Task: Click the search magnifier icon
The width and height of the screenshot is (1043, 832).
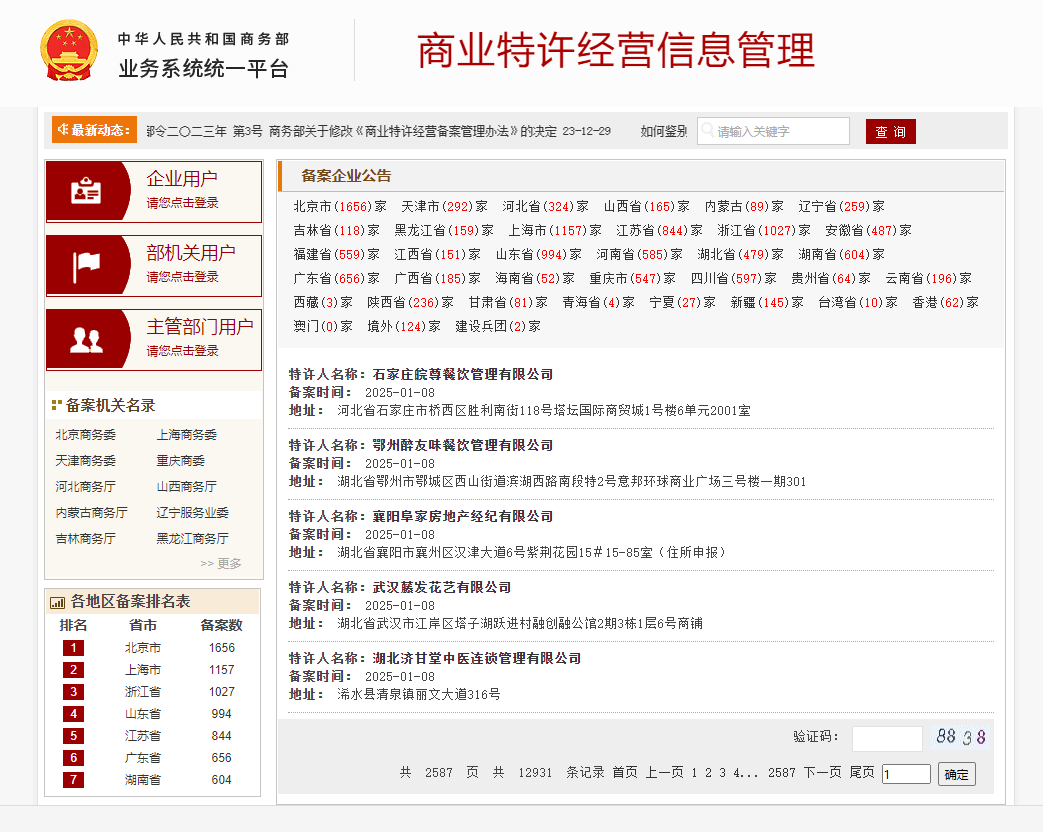Action: [x=708, y=130]
